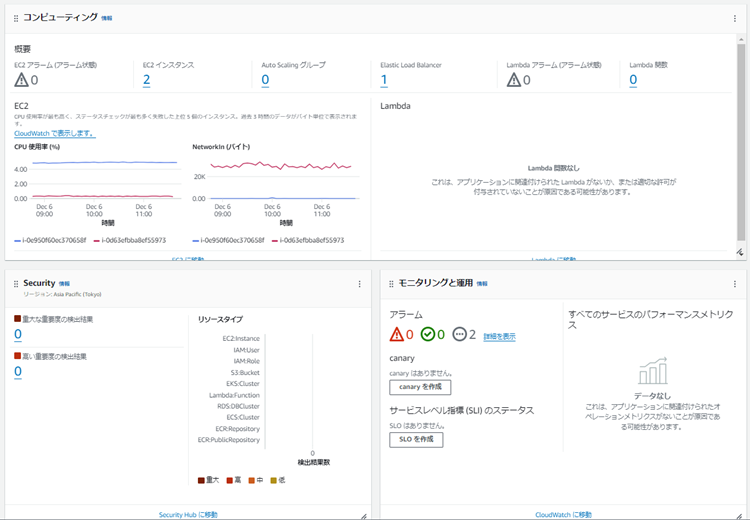Click the 重大 legend color swatch
This screenshot has height=520, width=750.
202,480
